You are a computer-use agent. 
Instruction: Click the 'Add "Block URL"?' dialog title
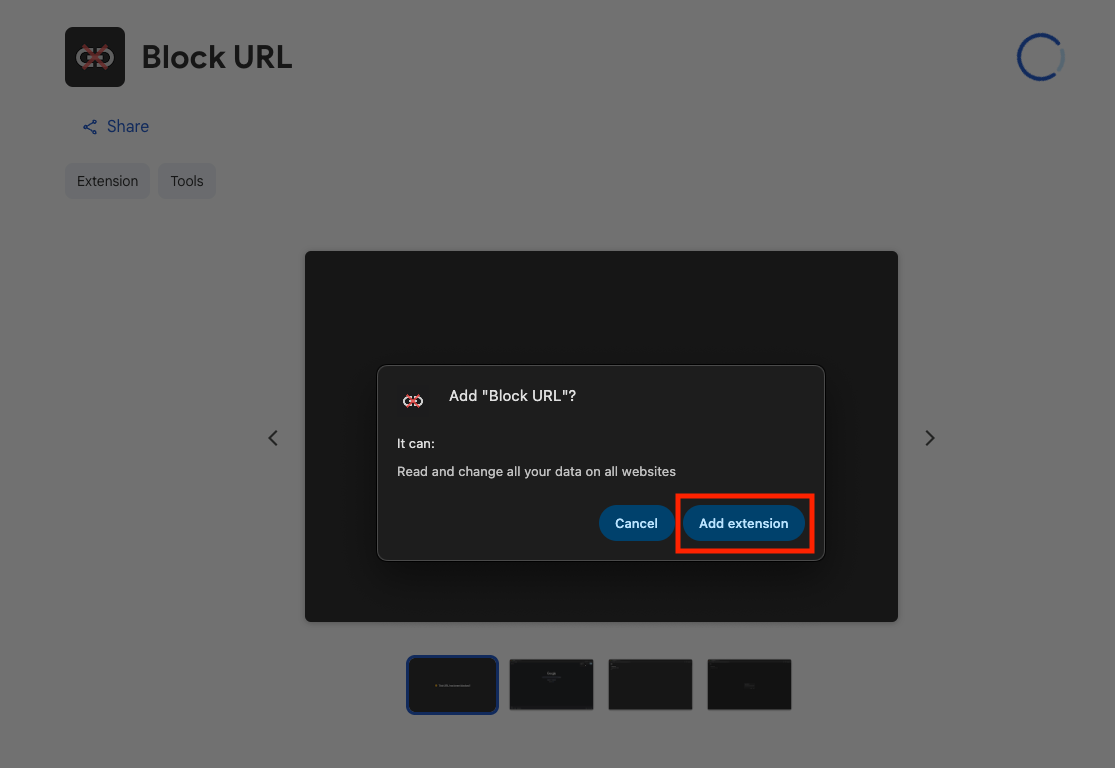512,396
